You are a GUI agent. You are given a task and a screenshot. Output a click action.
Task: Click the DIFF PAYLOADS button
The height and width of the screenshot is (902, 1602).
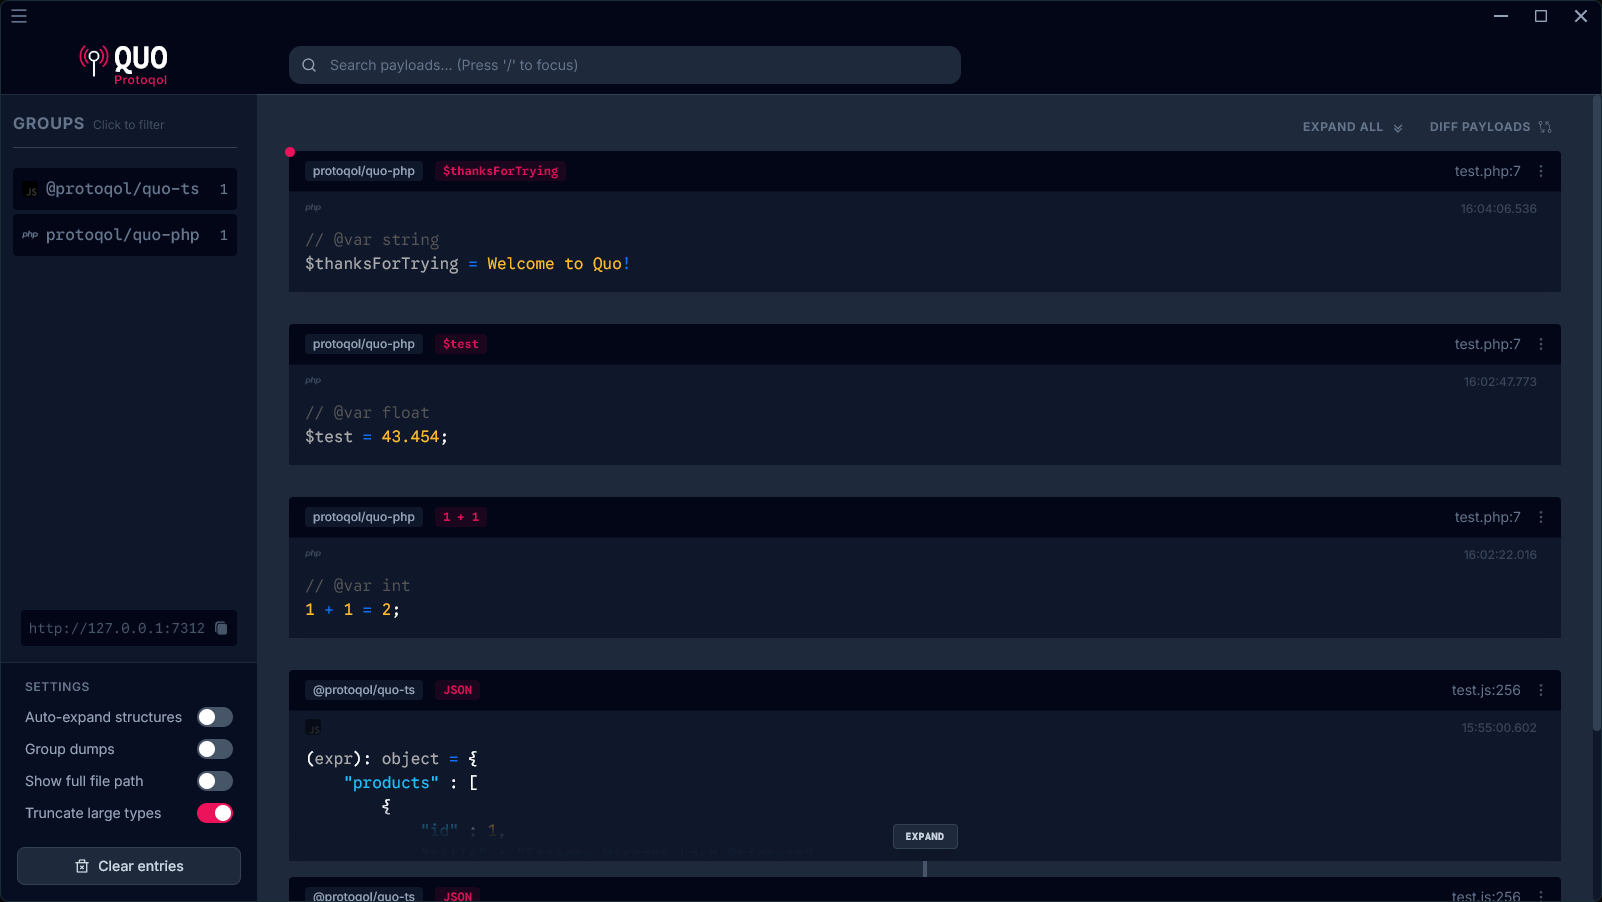1491,127
